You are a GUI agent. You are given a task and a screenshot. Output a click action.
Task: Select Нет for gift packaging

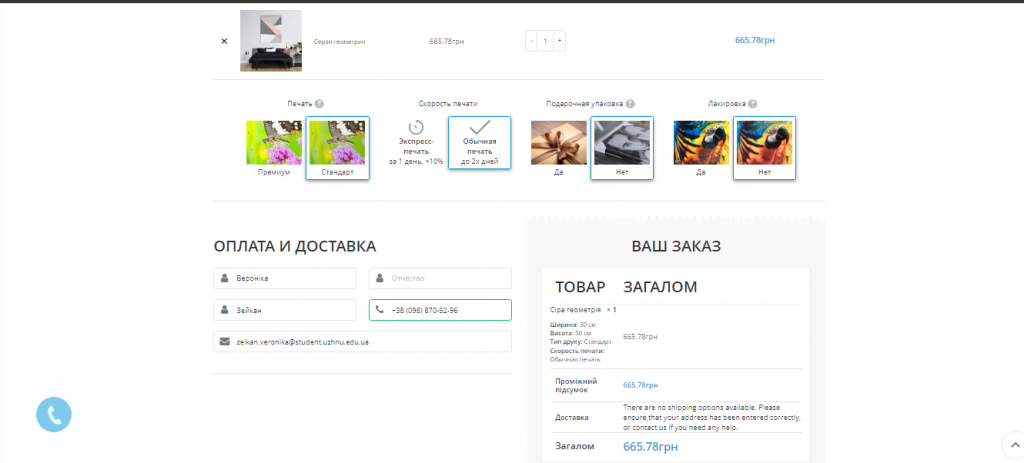(621, 143)
